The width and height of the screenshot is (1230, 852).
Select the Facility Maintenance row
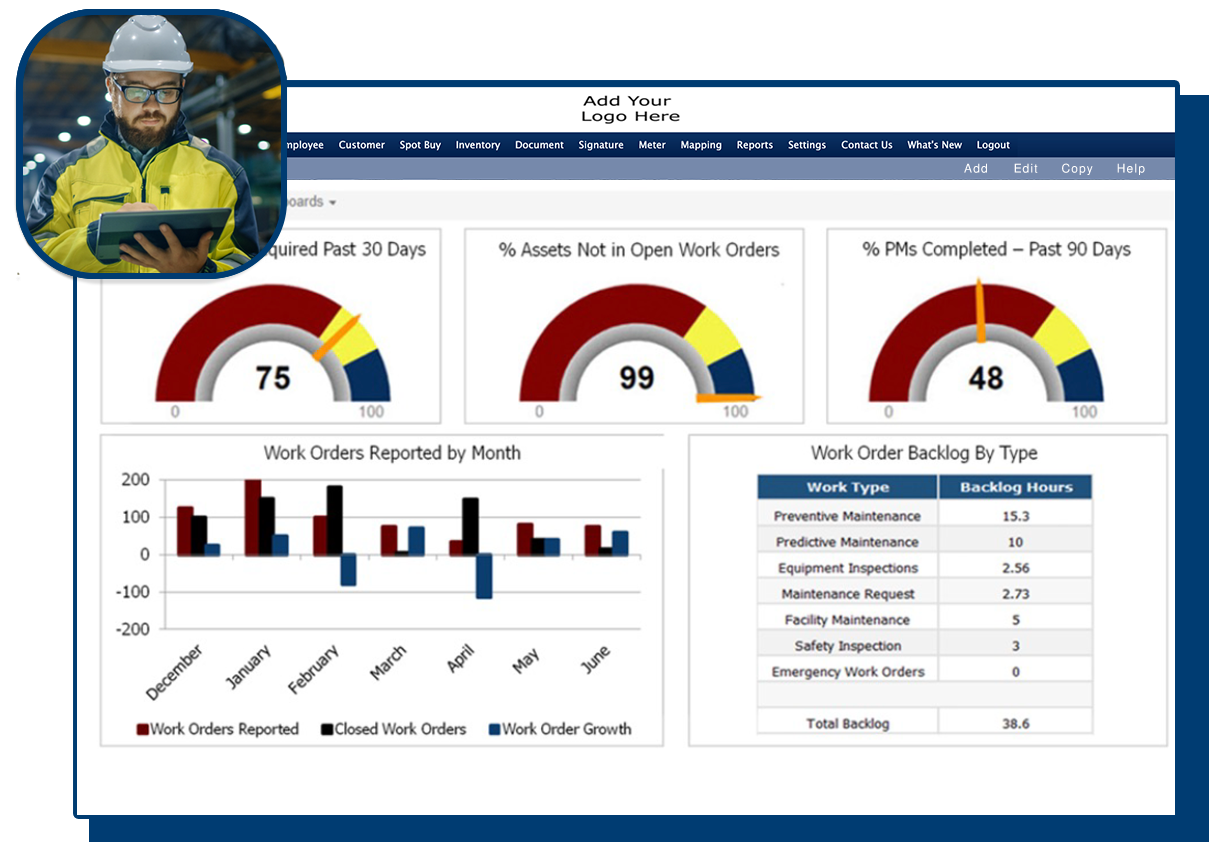925,620
